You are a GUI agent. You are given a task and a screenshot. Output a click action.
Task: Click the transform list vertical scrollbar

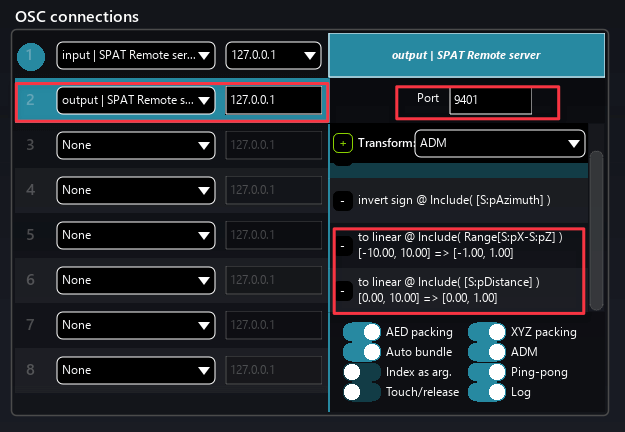click(x=596, y=230)
